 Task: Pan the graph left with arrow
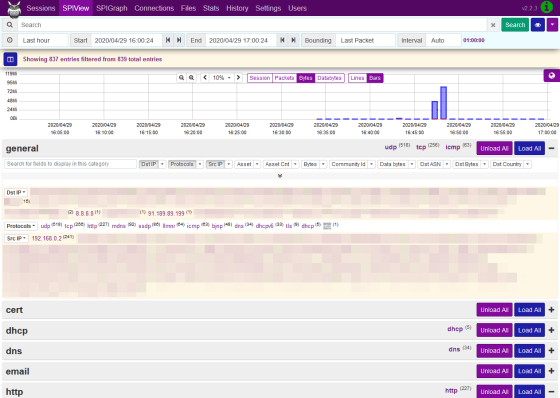point(205,78)
